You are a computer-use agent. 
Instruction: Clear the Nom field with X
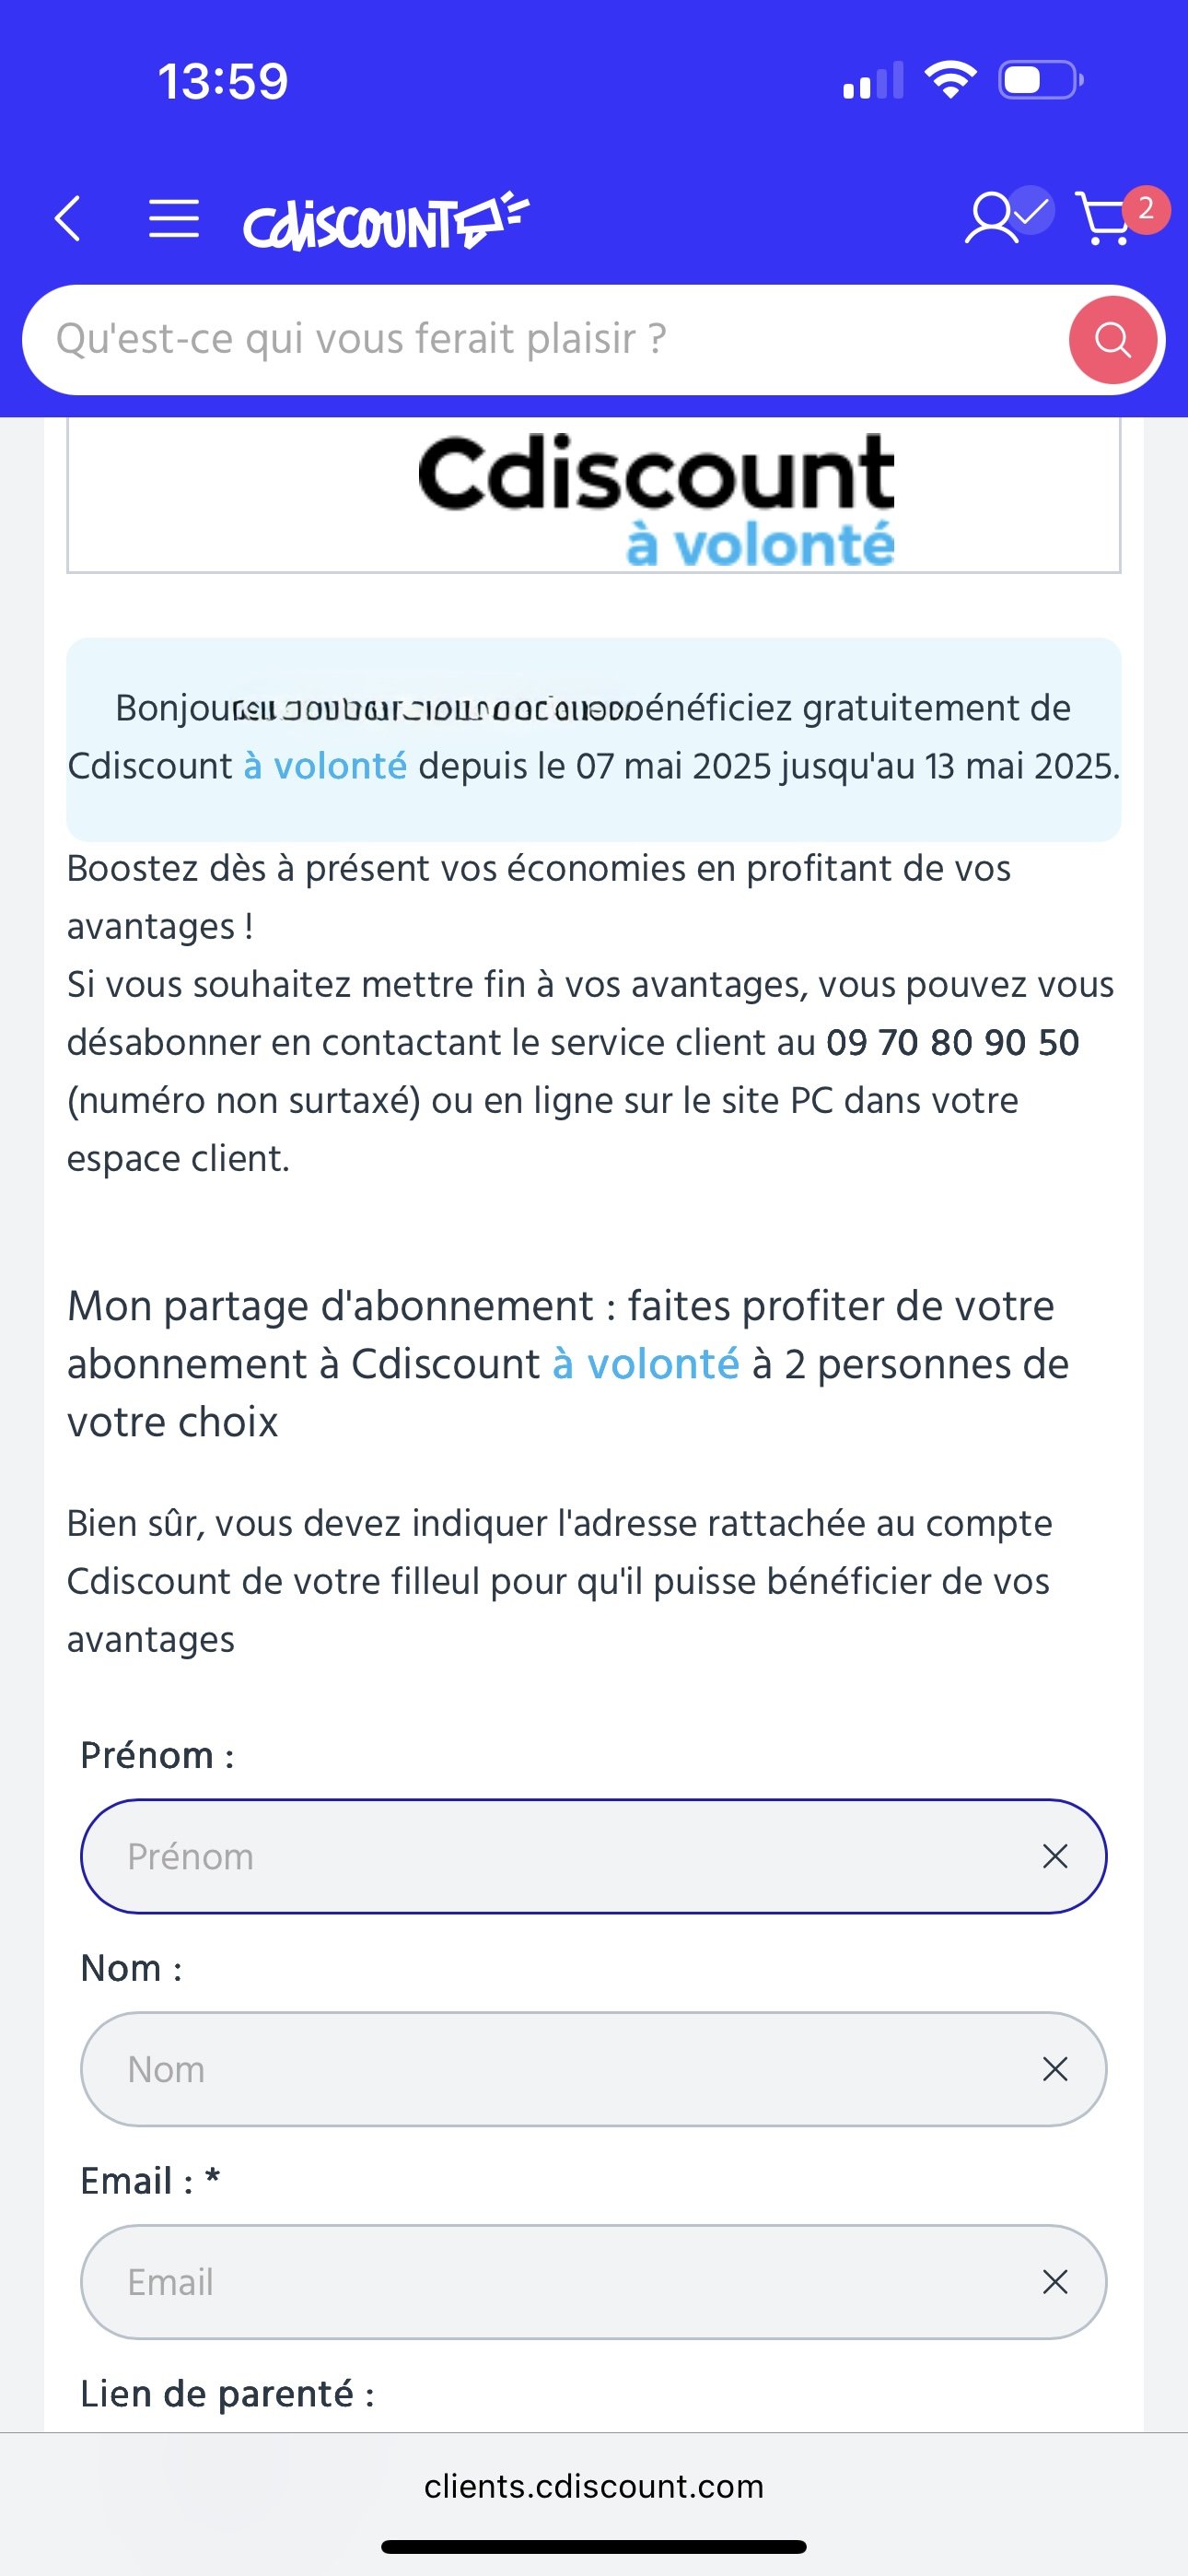click(1055, 2069)
